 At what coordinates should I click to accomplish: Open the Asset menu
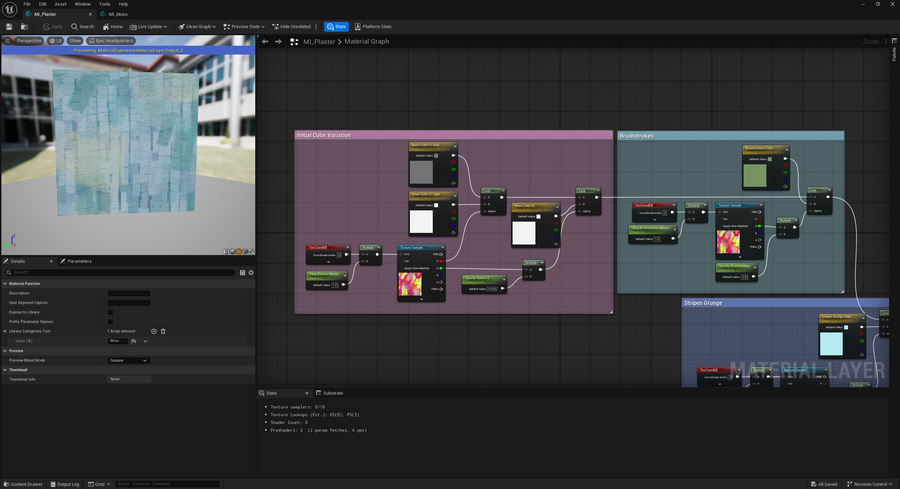pos(60,4)
